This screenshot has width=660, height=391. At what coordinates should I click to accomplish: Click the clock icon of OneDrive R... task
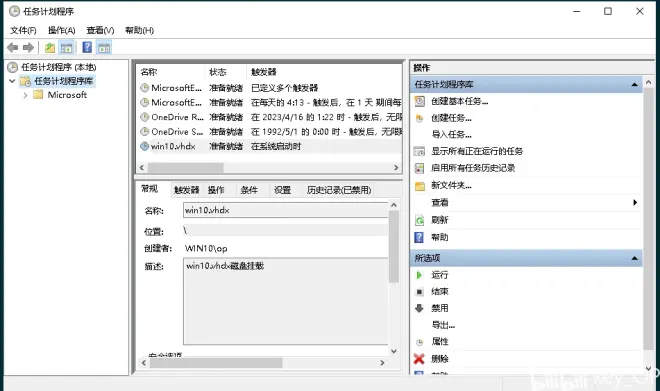click(x=144, y=117)
